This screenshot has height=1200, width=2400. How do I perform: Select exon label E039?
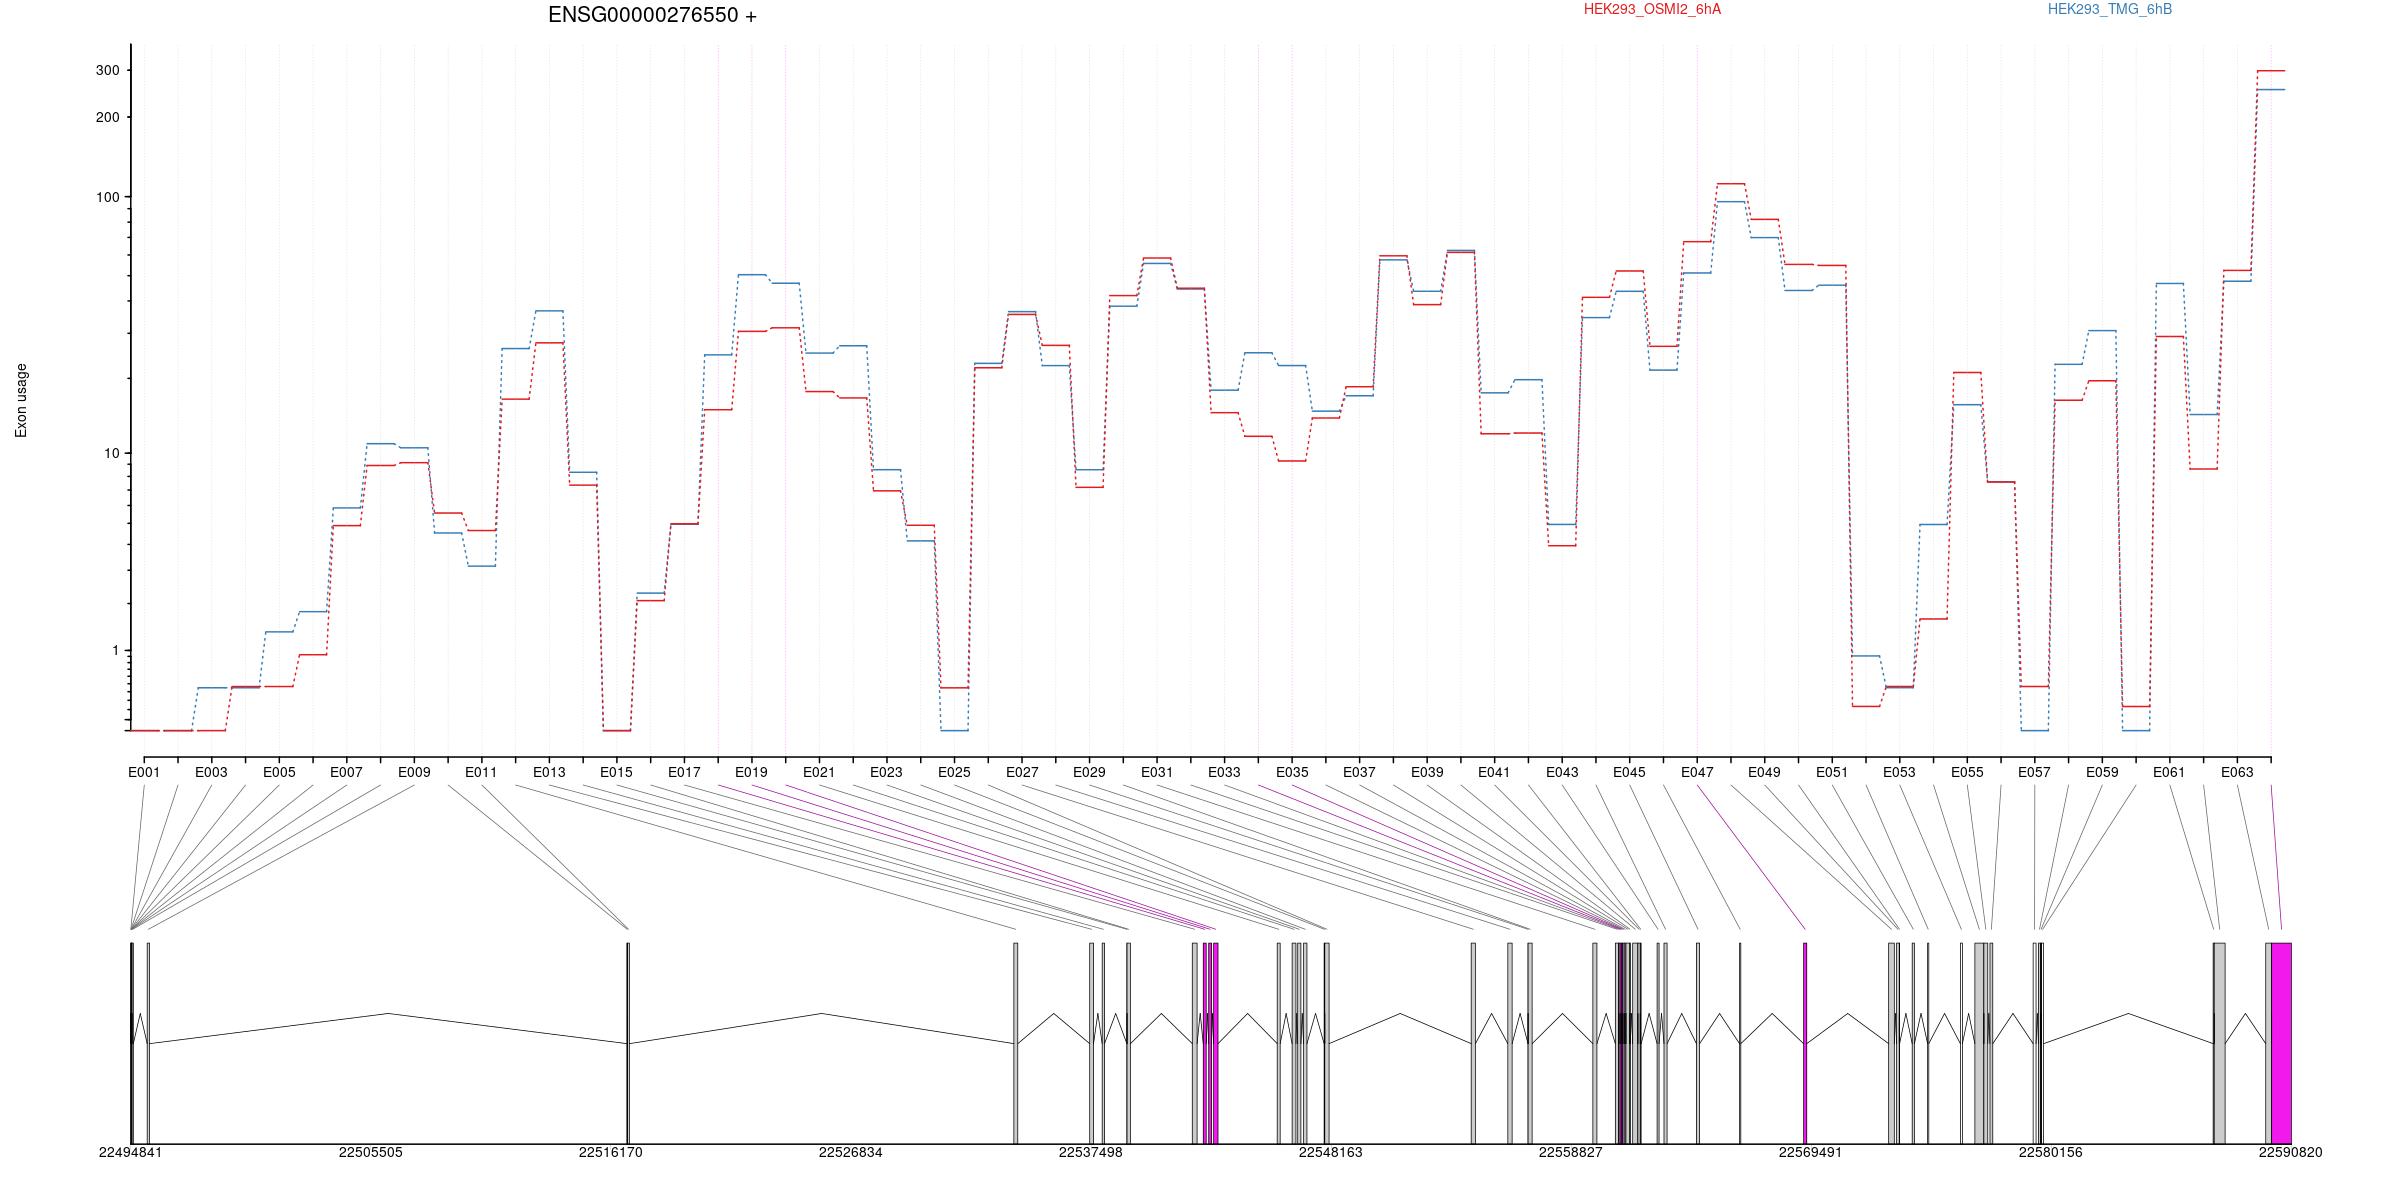1427,772
